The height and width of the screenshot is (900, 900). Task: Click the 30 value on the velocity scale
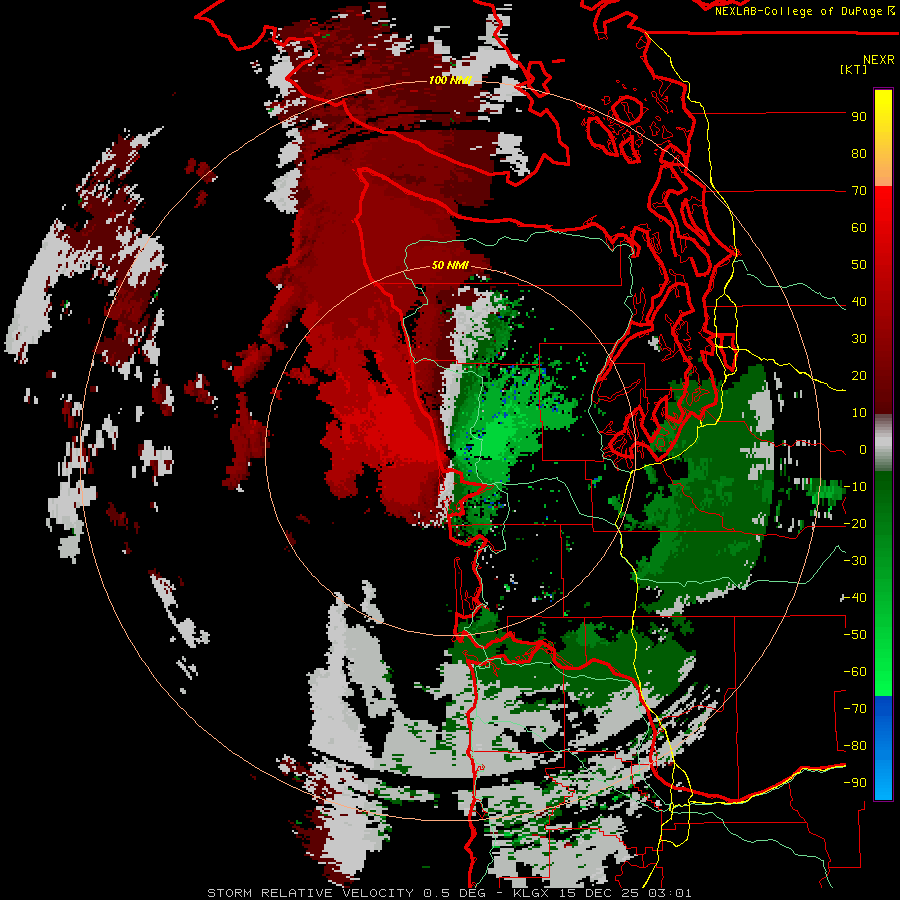[859, 339]
